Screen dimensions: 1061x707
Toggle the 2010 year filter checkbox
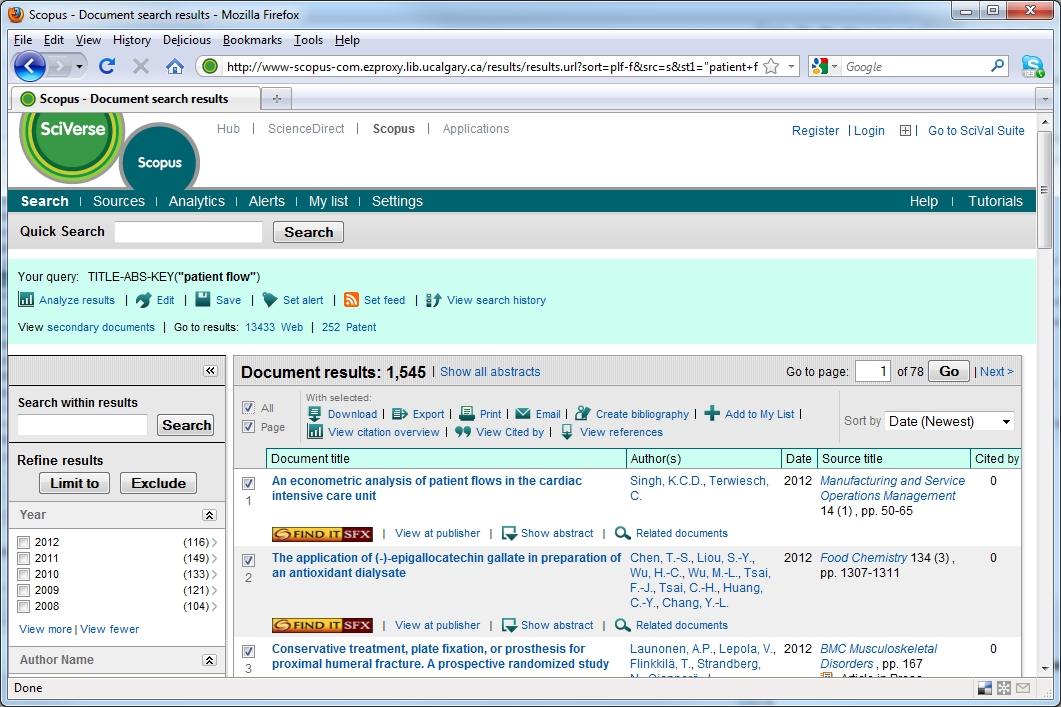[x=23, y=575]
